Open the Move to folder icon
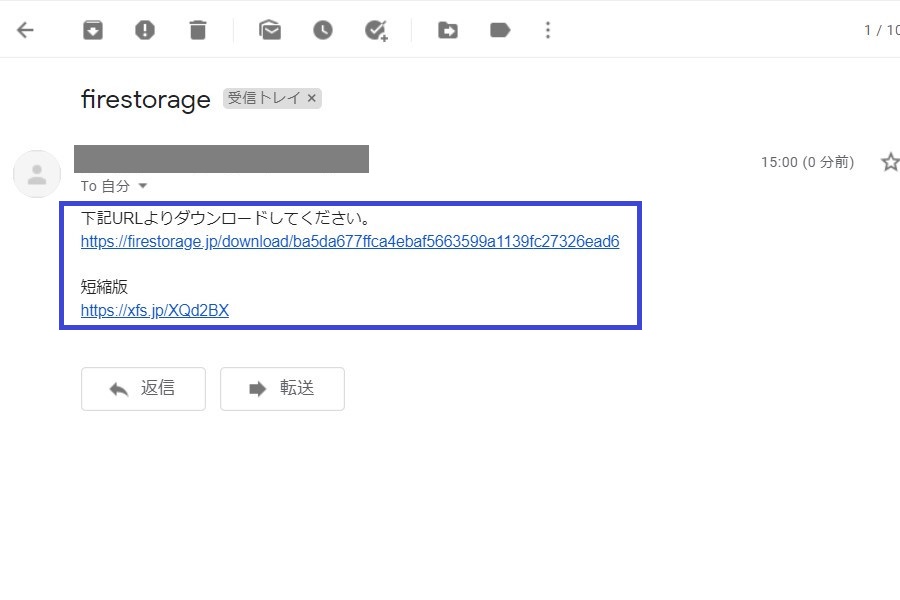This screenshot has width=900, height=600. click(448, 30)
